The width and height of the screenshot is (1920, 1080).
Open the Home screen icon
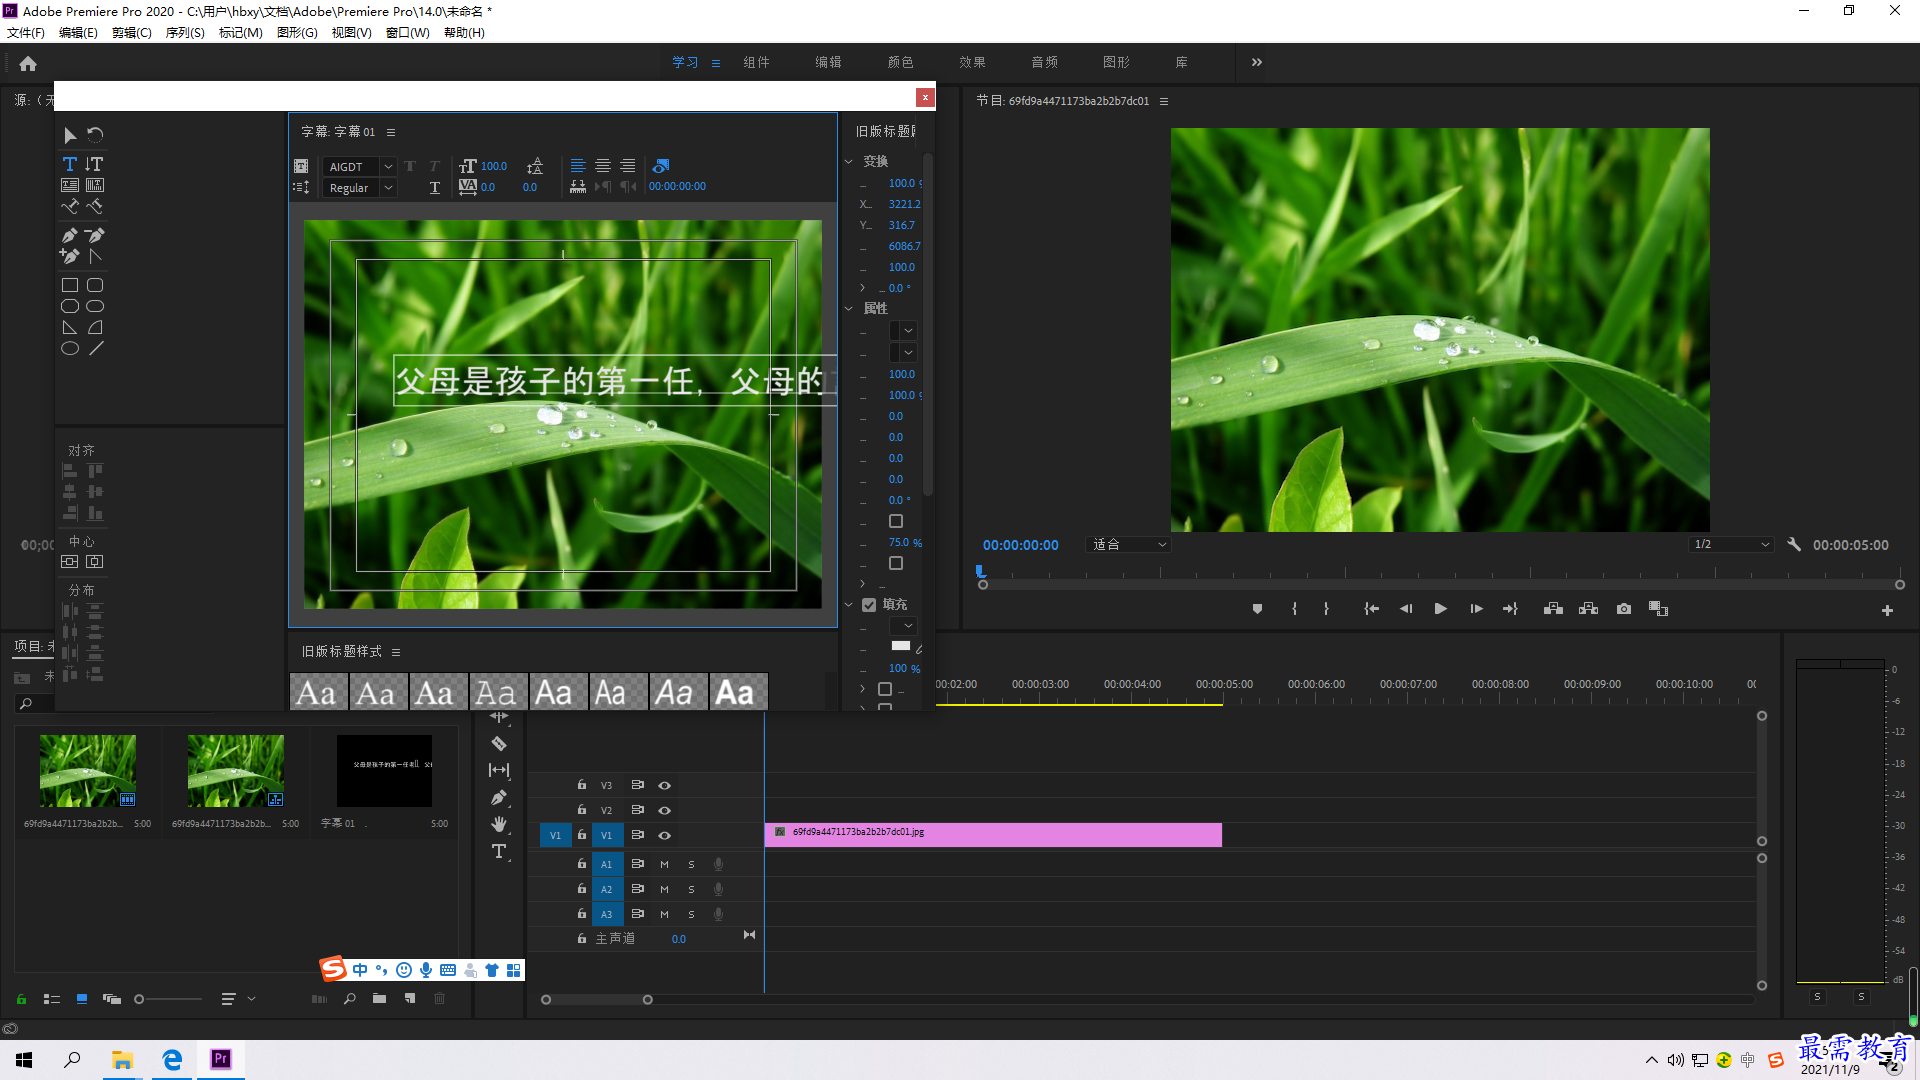pos(28,63)
